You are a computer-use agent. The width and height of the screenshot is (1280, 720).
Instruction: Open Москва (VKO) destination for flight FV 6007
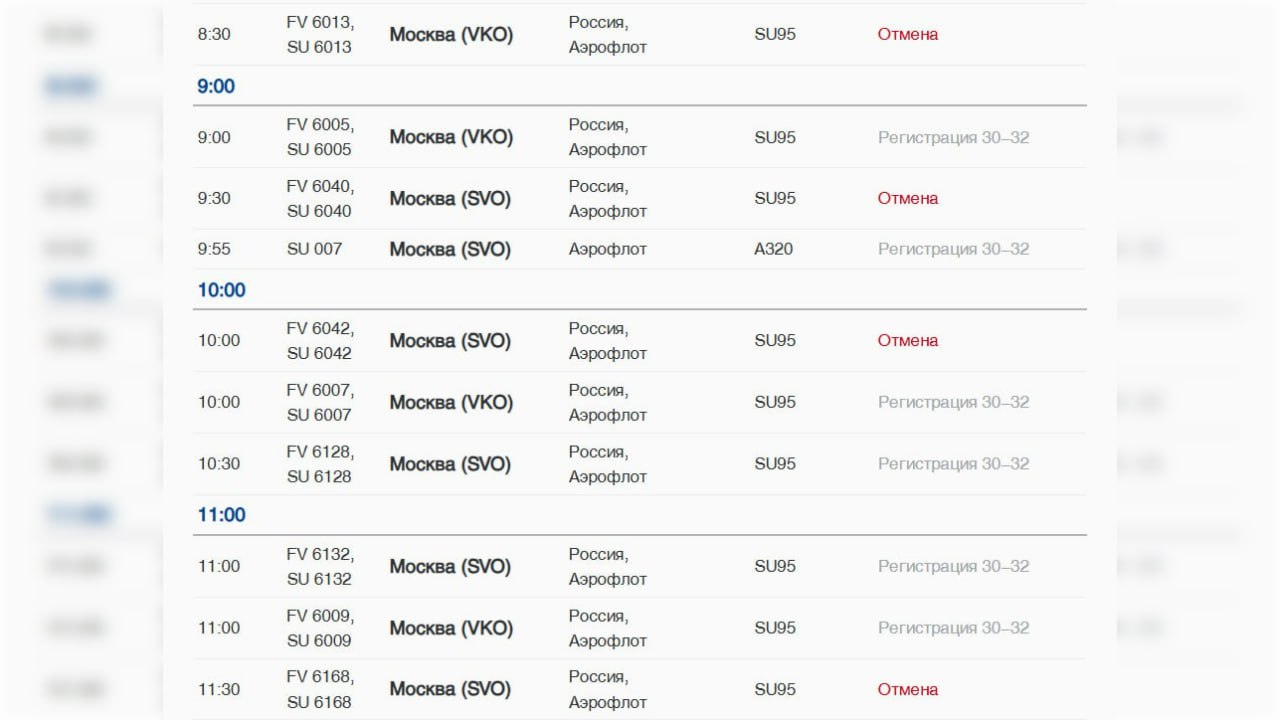(x=451, y=403)
